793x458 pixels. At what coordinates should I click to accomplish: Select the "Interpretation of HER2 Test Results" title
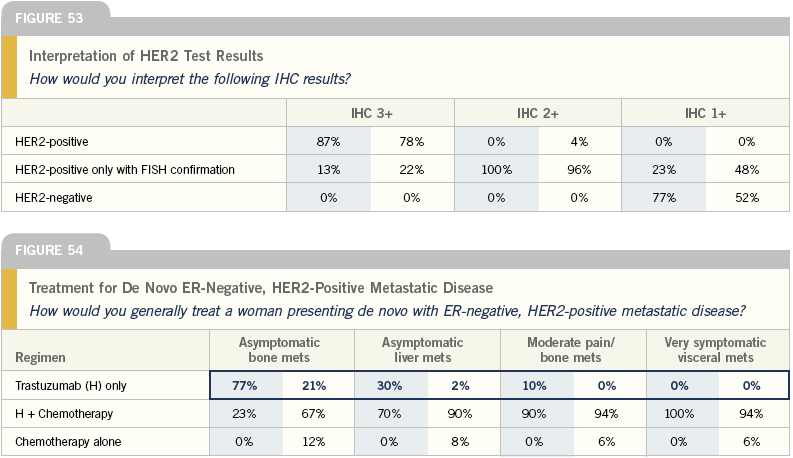click(x=146, y=55)
